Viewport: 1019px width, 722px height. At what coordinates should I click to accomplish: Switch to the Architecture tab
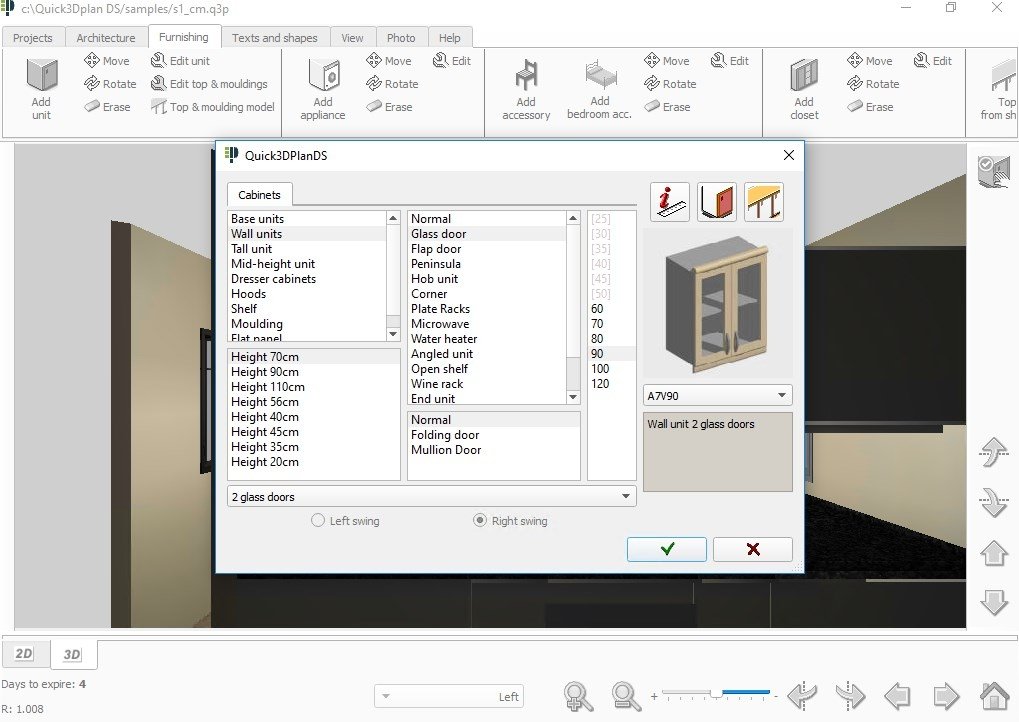106,38
